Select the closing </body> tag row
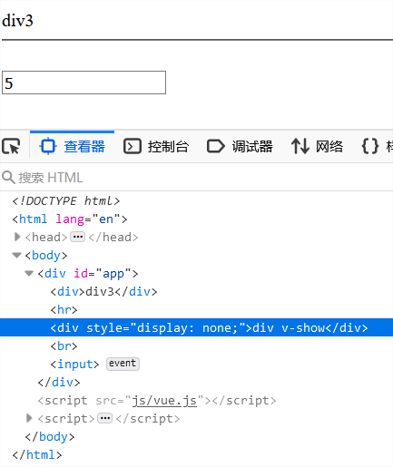 (x=50, y=437)
